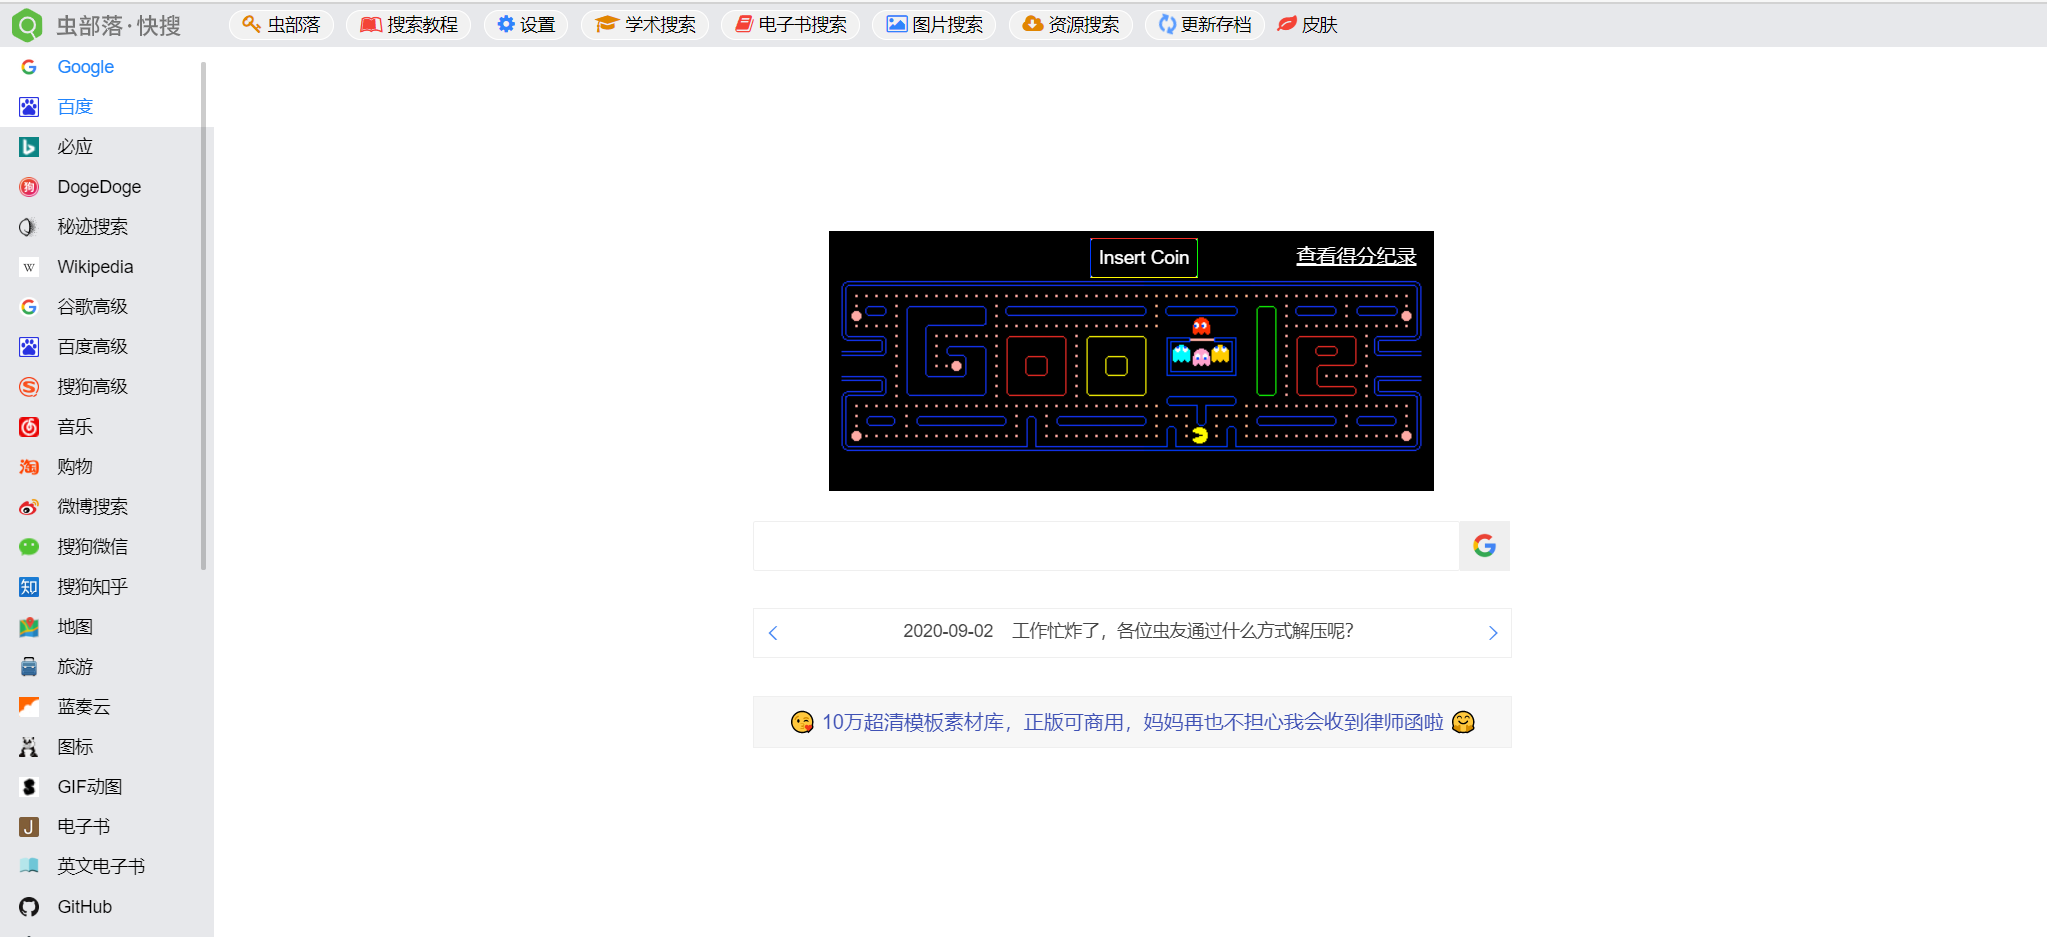Viewport: 2047px width, 937px height.
Task: Show next announcement with right arrow
Action: tap(1493, 633)
